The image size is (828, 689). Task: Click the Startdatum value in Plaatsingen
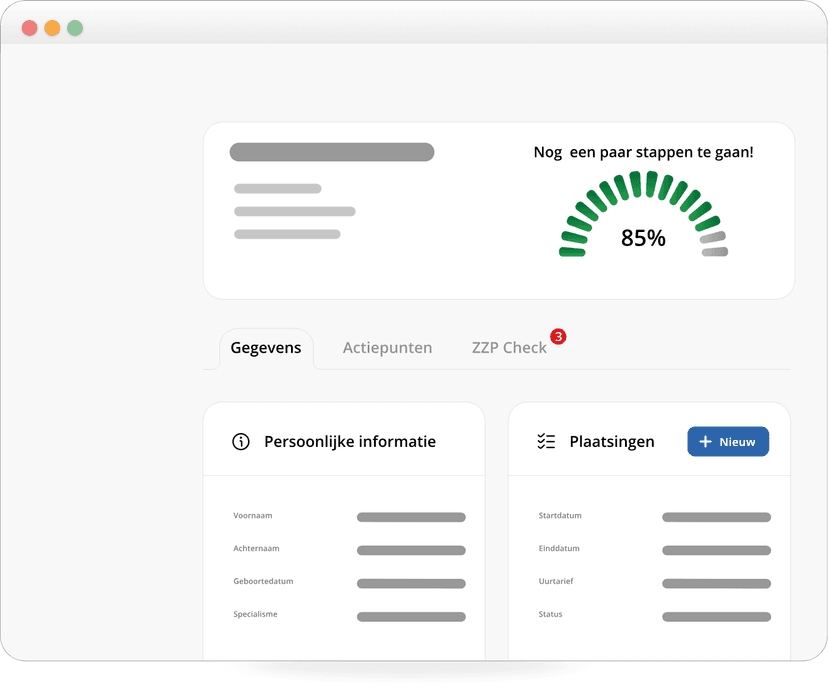(716, 517)
